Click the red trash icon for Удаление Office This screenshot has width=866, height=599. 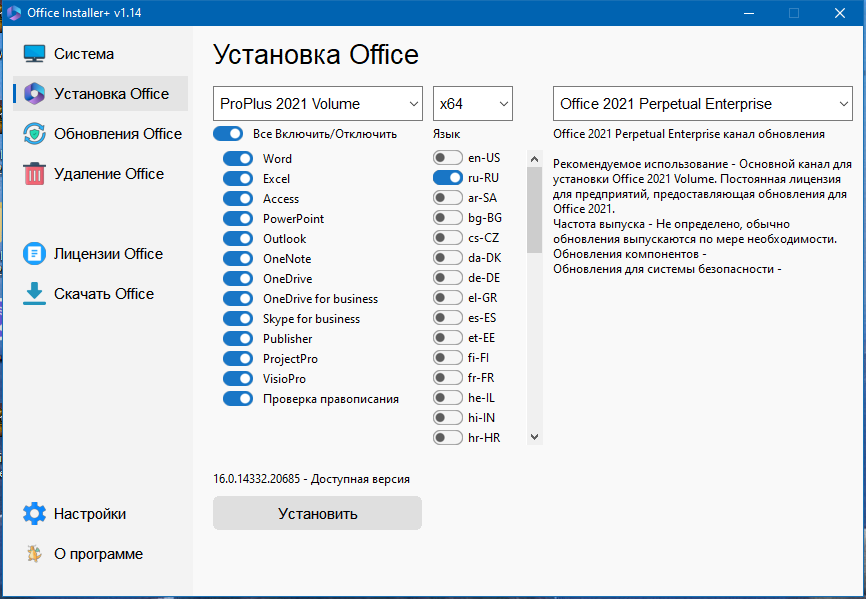pos(35,174)
